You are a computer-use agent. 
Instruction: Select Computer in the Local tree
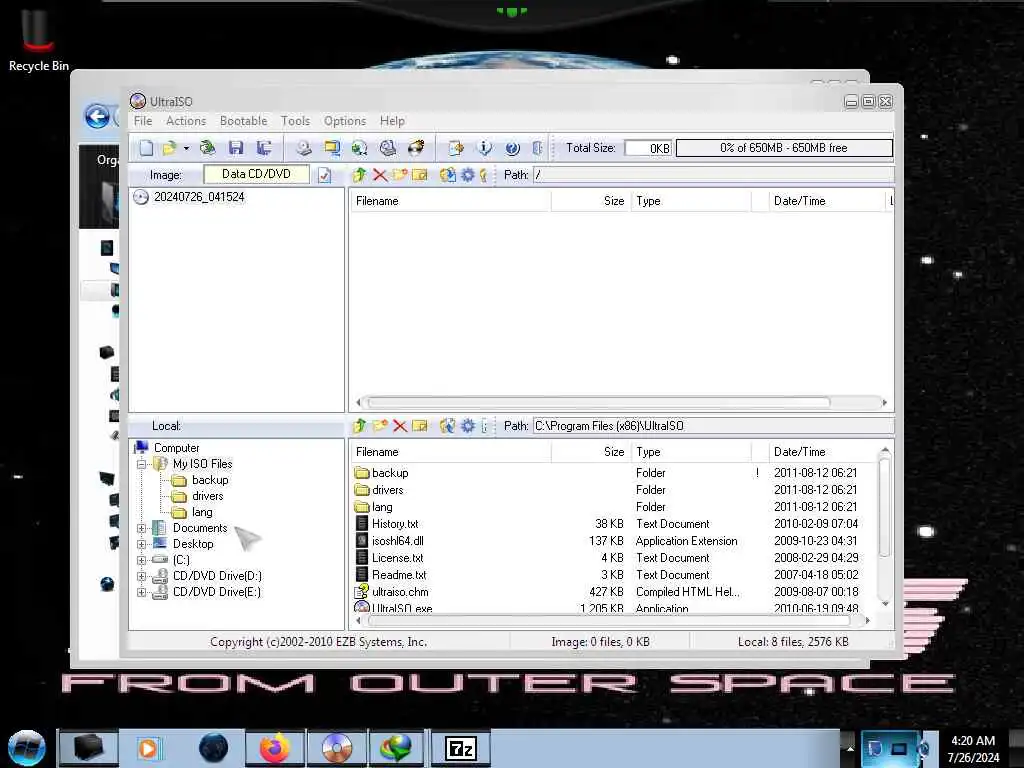pos(176,448)
